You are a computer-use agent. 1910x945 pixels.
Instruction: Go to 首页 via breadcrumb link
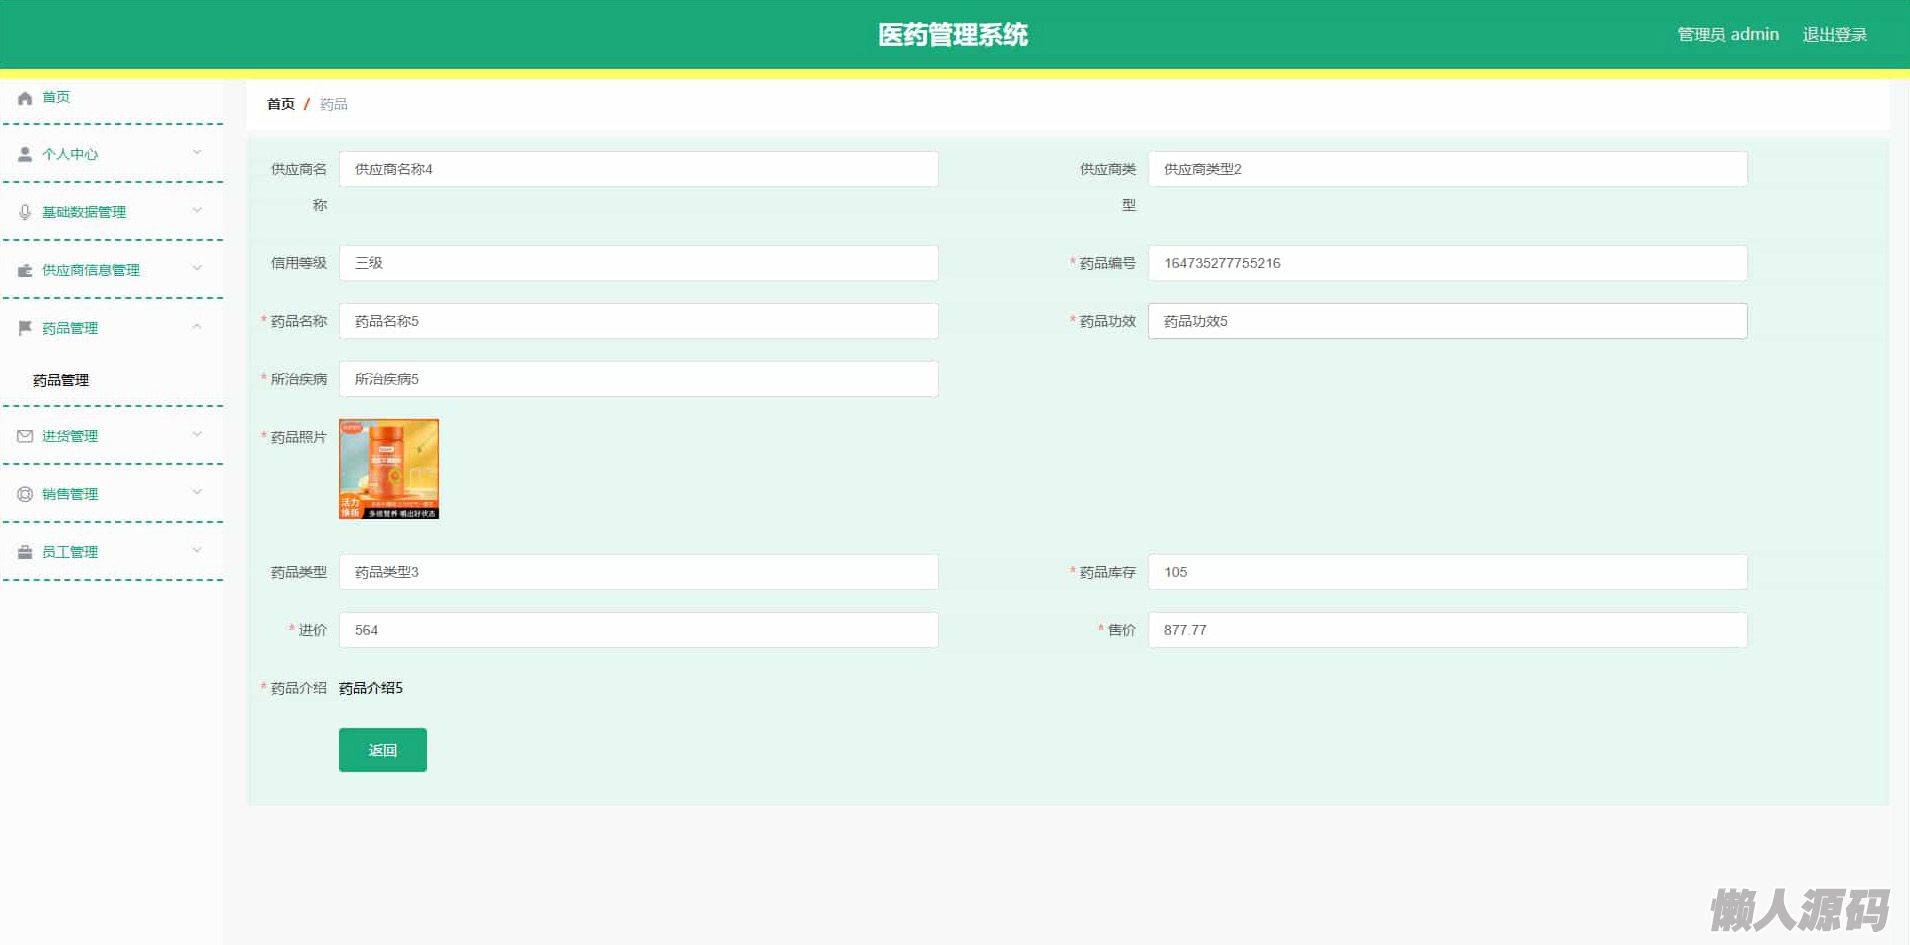pos(280,104)
